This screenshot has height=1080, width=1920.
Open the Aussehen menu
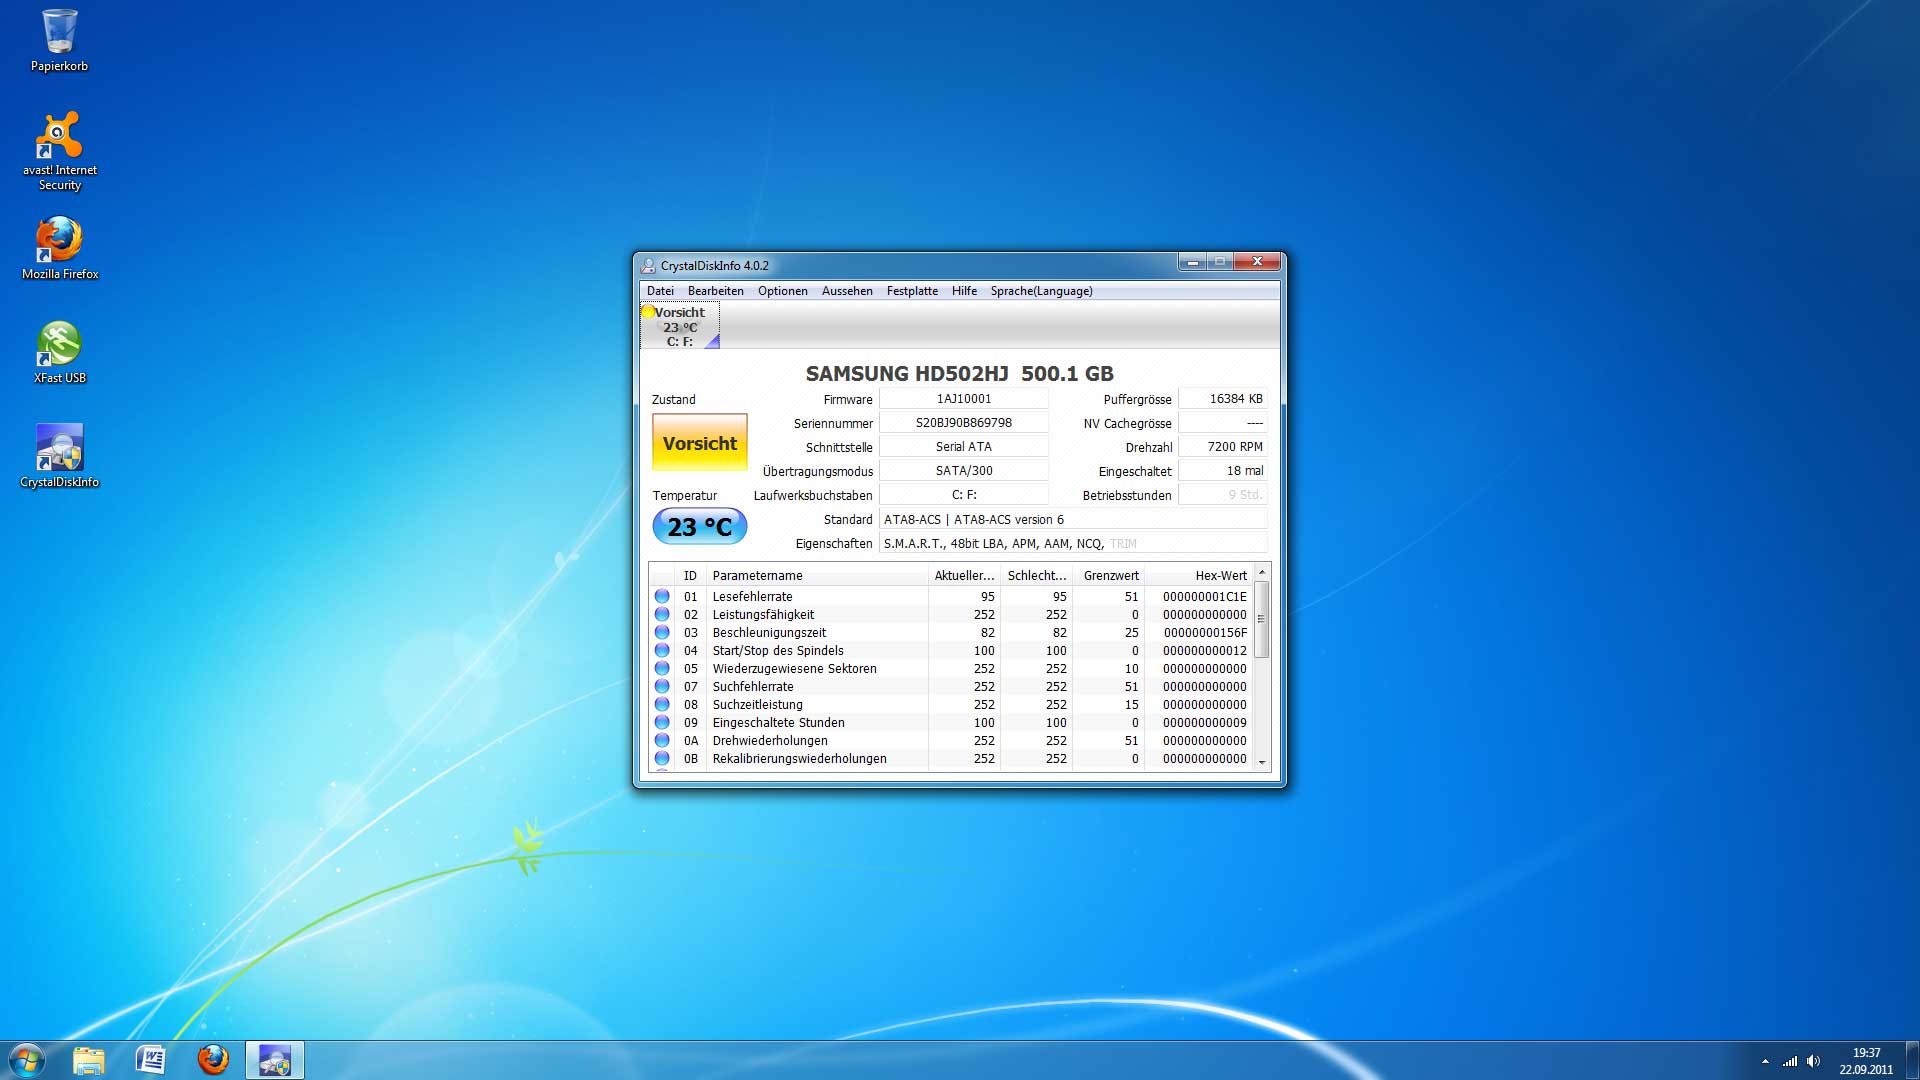tap(847, 291)
